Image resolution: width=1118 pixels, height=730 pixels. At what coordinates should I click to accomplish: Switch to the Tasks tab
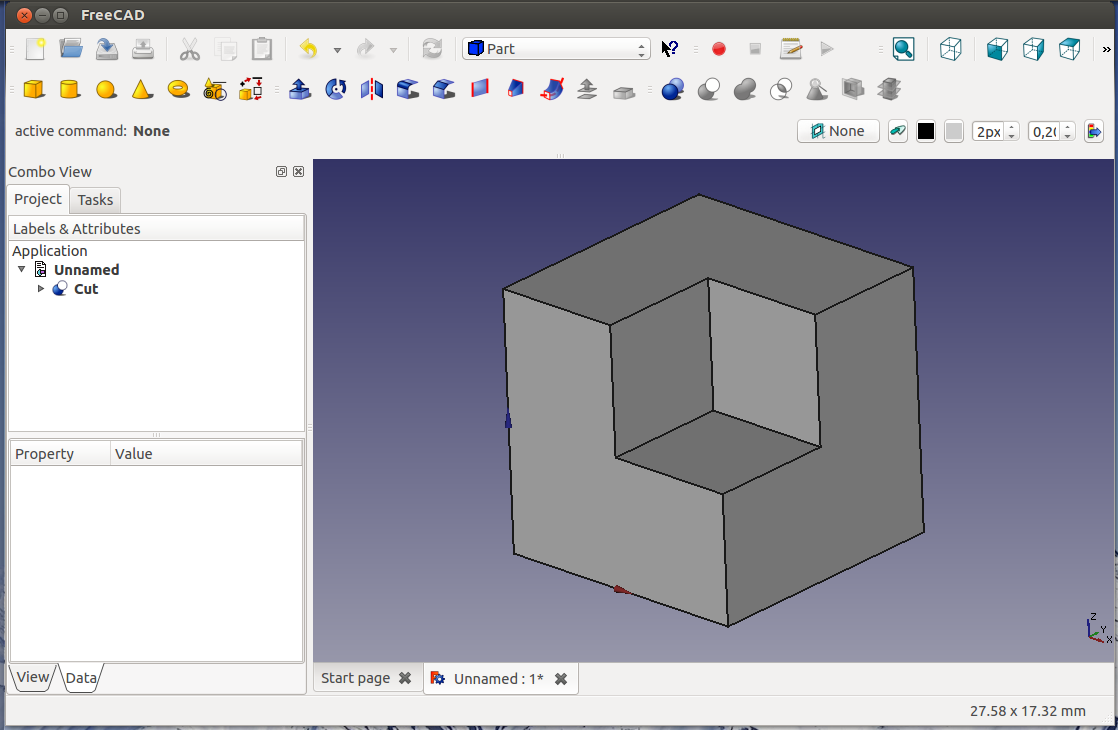pos(95,200)
